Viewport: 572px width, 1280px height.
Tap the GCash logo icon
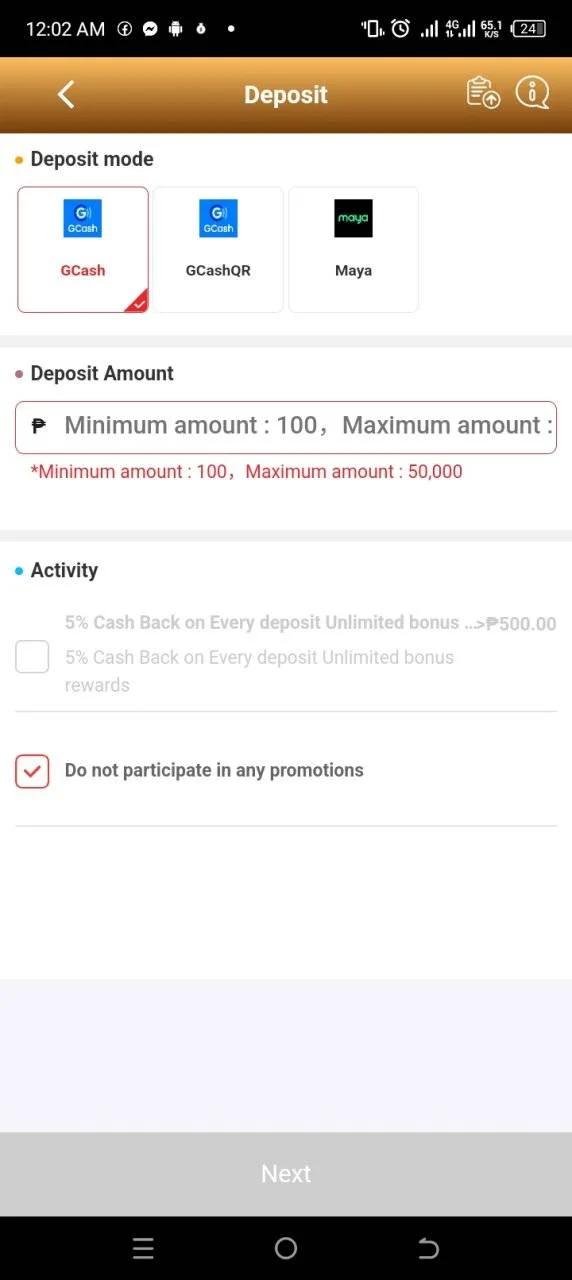tap(83, 218)
